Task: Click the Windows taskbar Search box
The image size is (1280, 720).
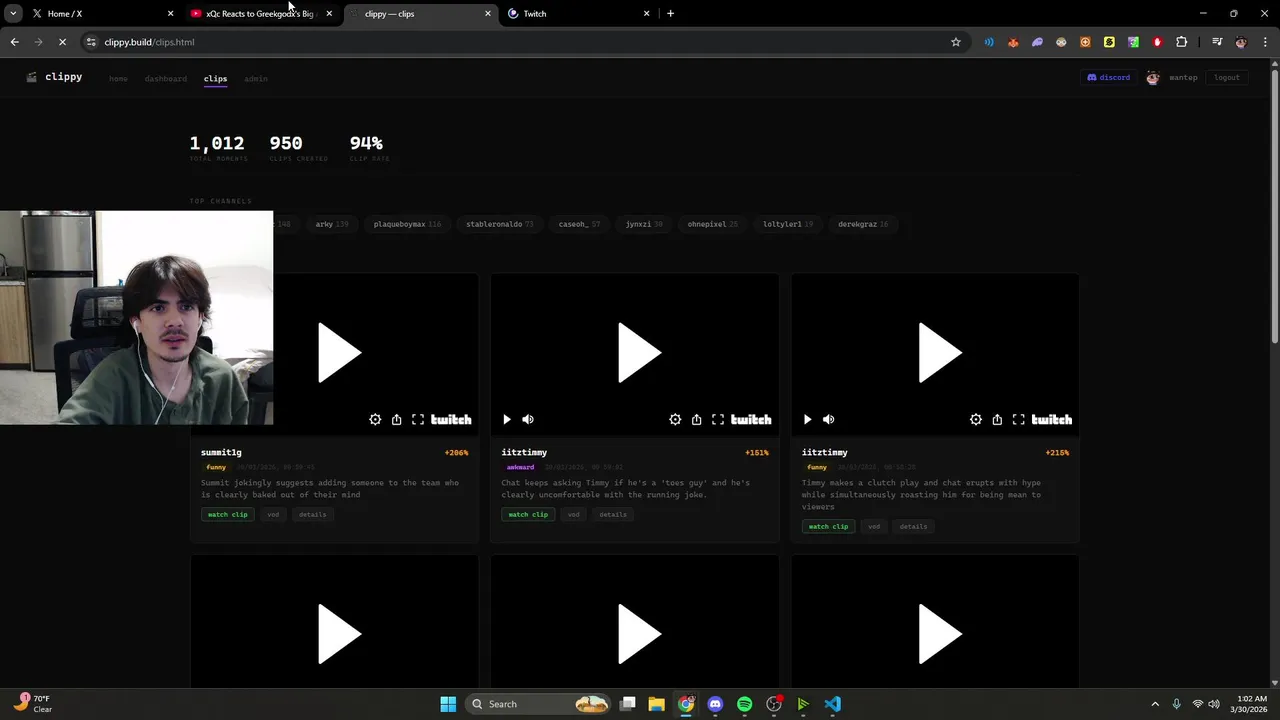Action: pos(540,704)
